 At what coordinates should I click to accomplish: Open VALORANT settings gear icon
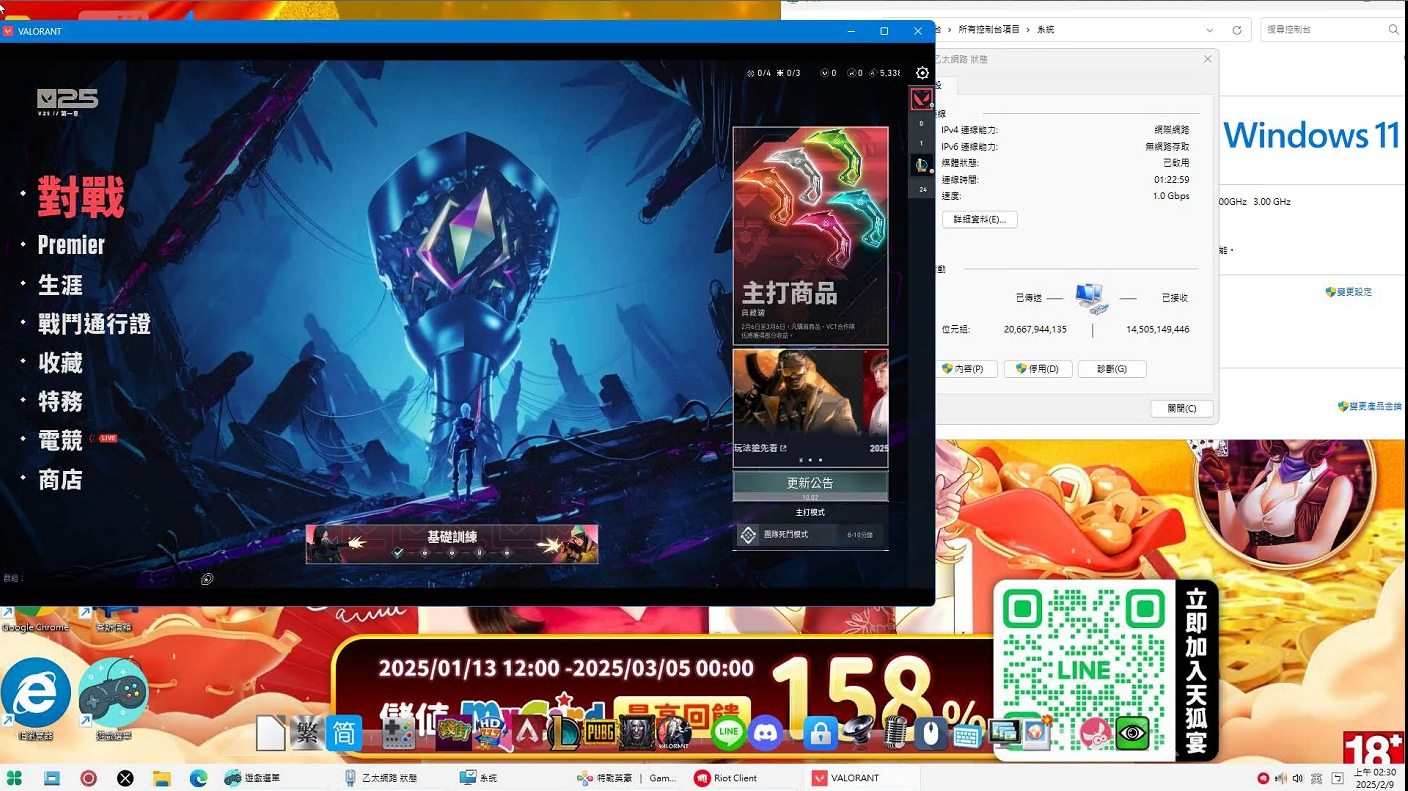pyautogui.click(x=922, y=73)
